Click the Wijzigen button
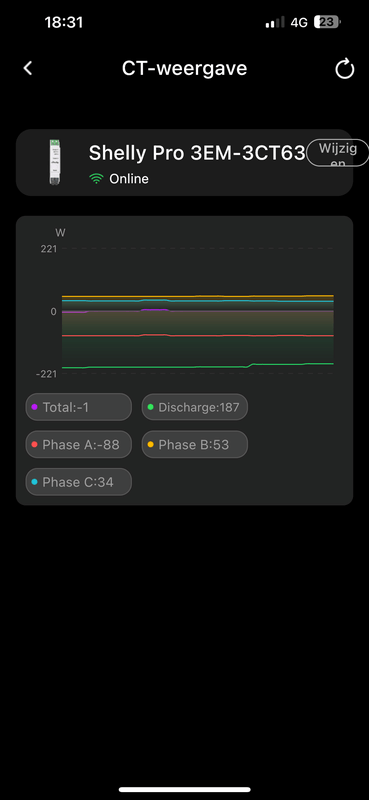Viewport: 369px width, 800px height. click(x=337, y=153)
